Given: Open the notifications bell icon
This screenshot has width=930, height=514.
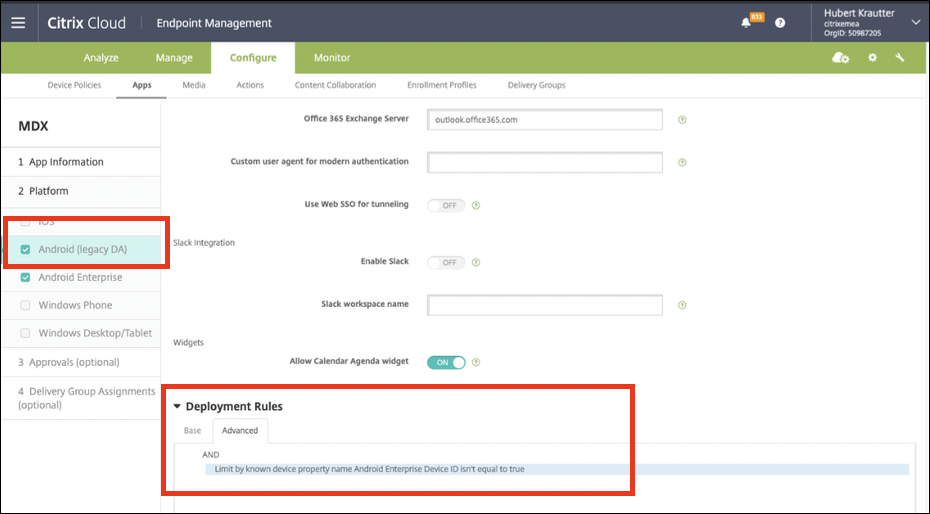Looking at the screenshot, I should pos(747,22).
